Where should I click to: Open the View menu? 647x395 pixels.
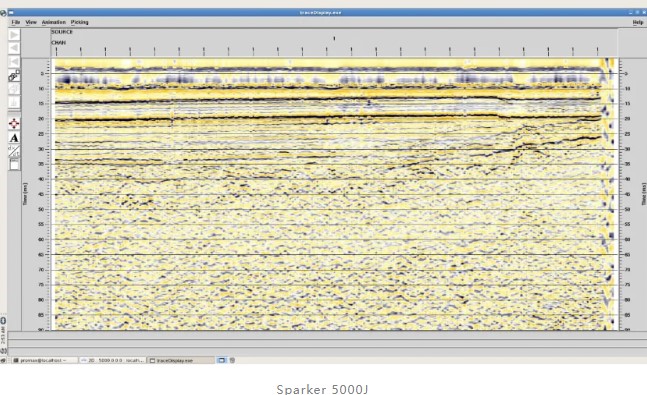point(31,22)
